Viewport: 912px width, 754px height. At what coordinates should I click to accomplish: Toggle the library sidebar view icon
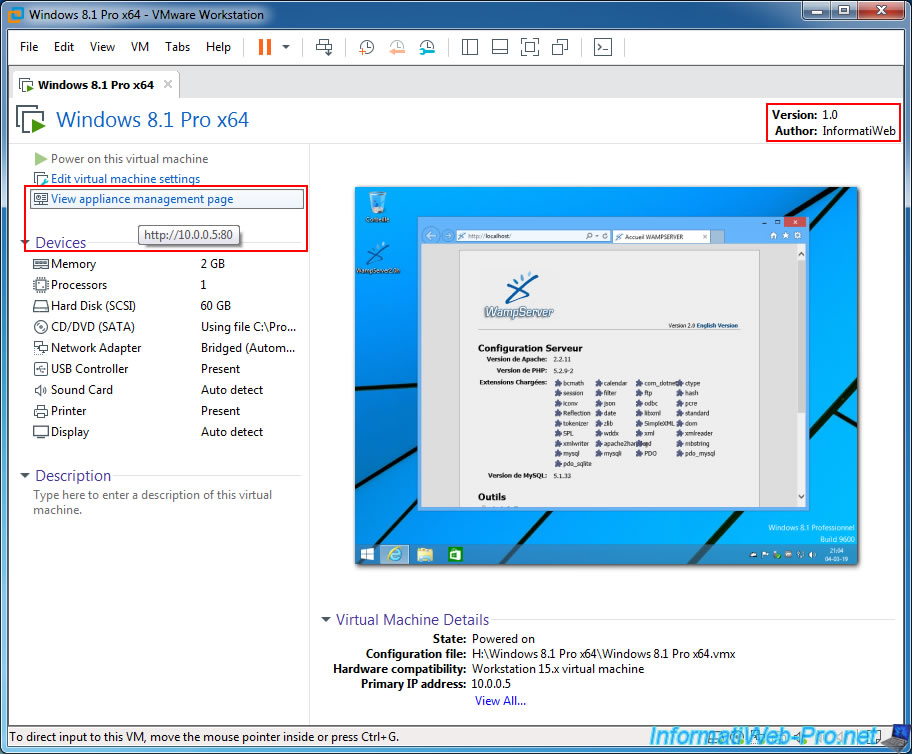coord(469,47)
